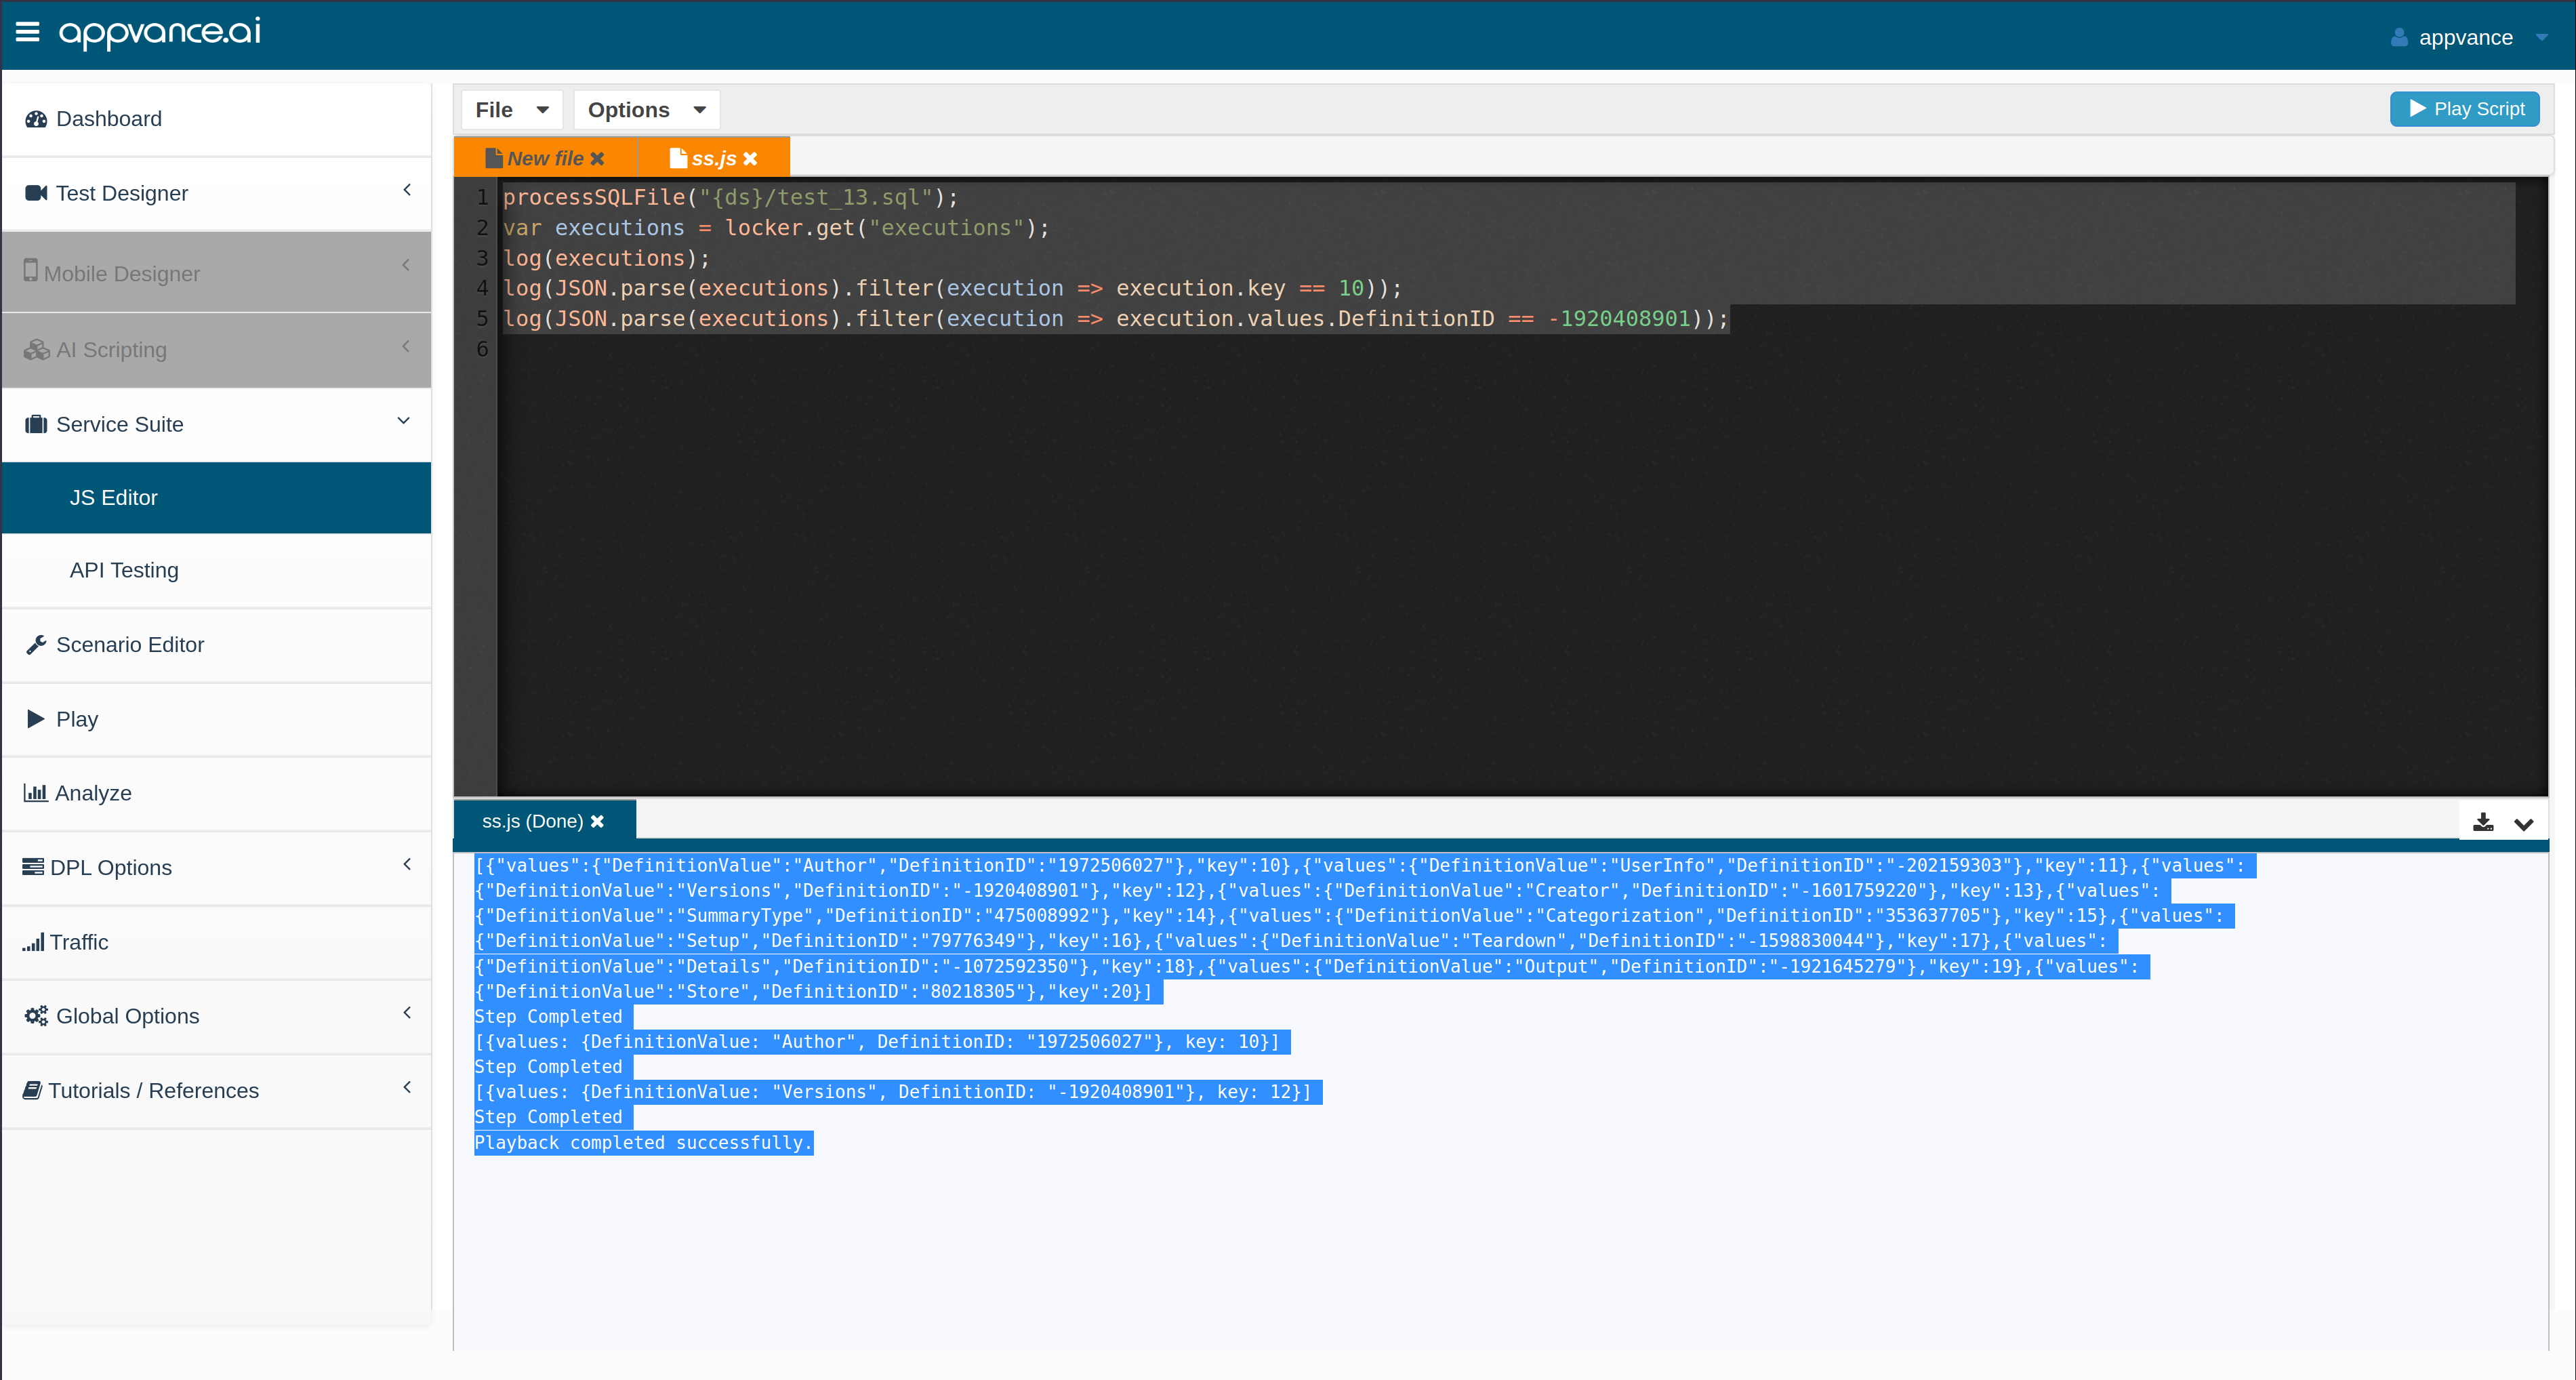
Task: Click the ss.js file icon
Action: [678, 158]
